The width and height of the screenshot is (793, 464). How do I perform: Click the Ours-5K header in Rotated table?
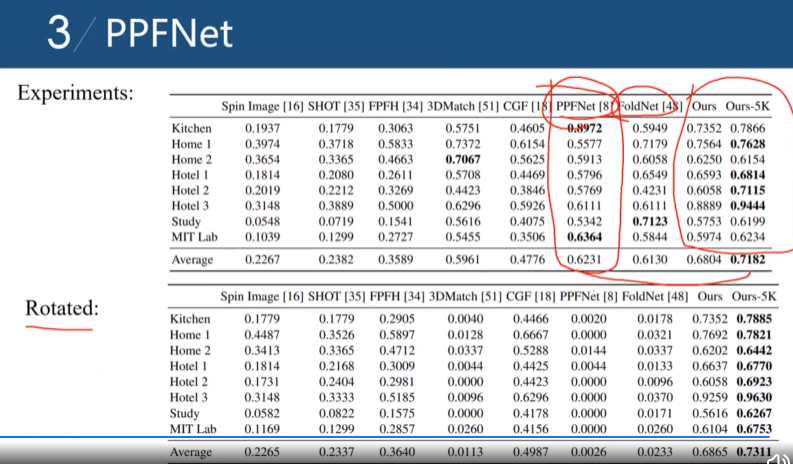[x=754, y=297]
